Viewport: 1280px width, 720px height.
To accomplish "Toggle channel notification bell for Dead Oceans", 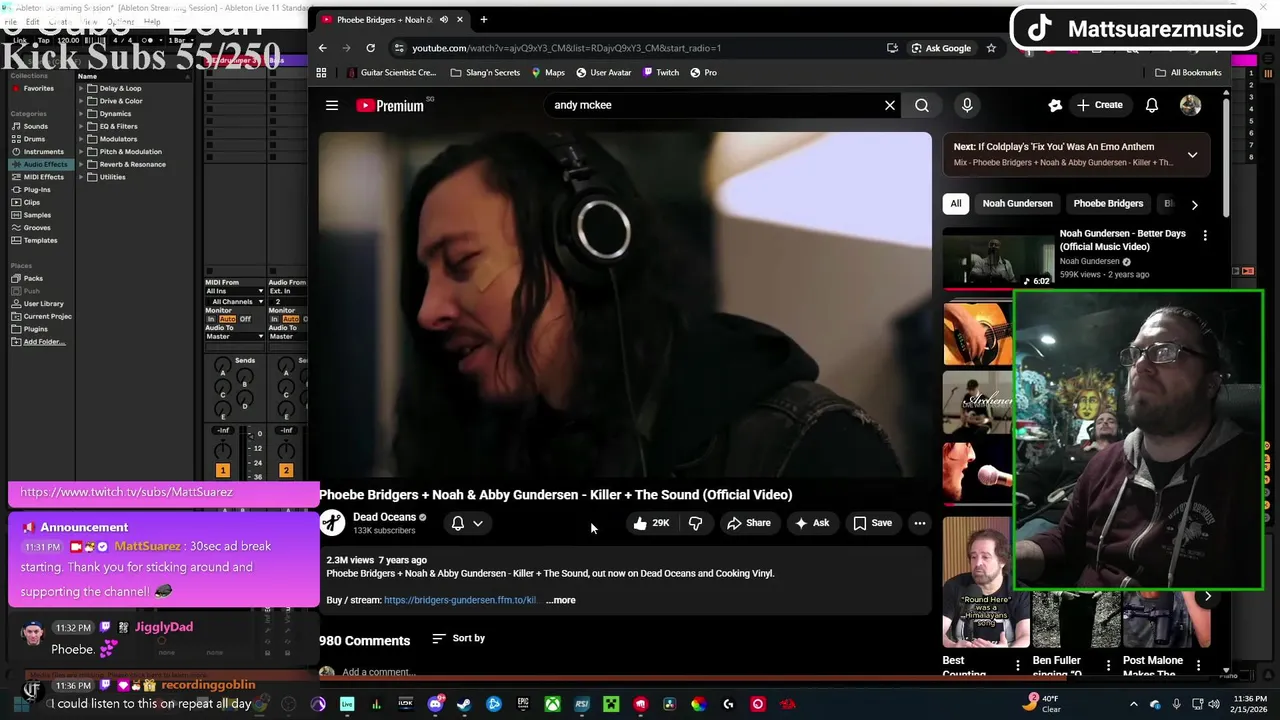I will [x=458, y=523].
